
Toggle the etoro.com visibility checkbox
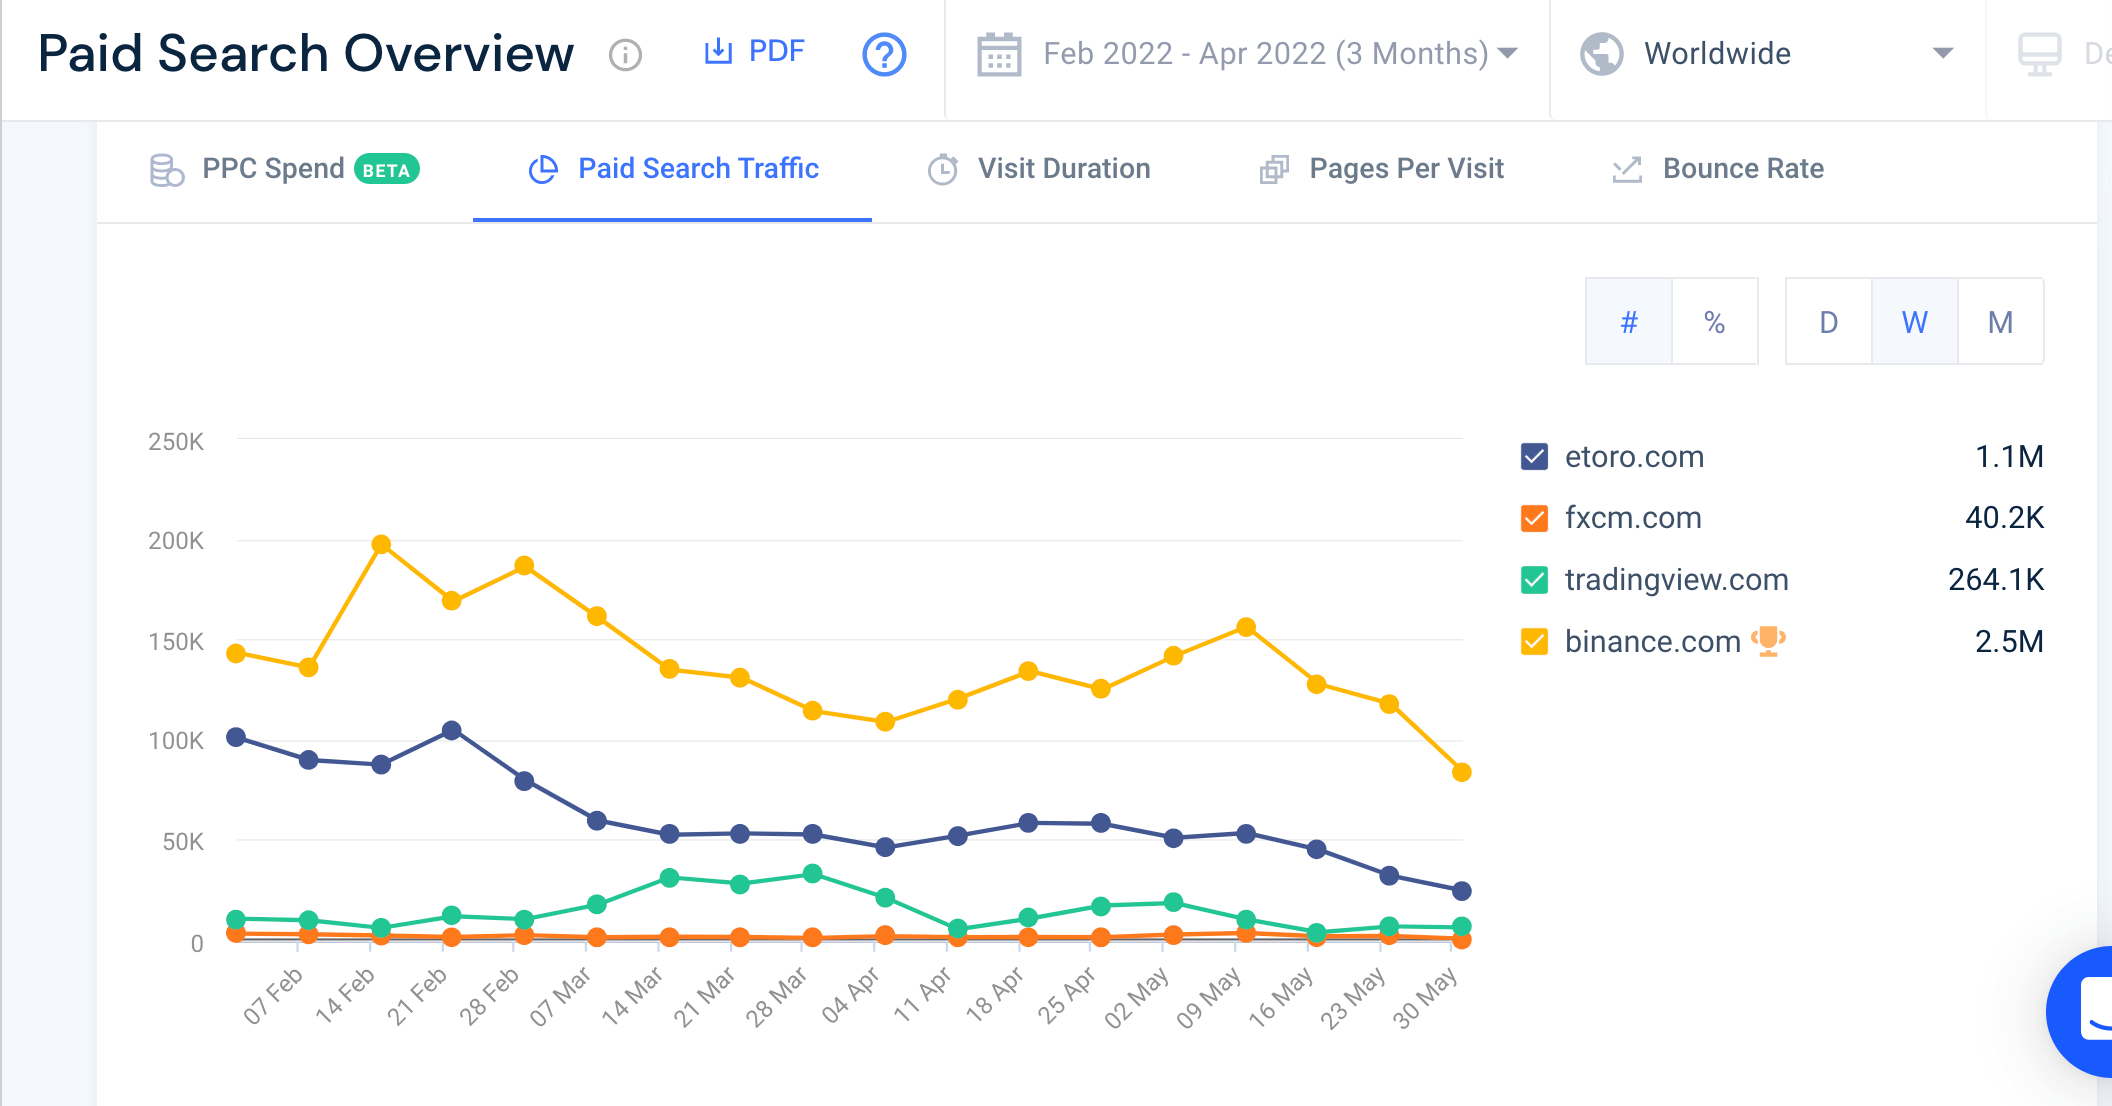(1534, 457)
